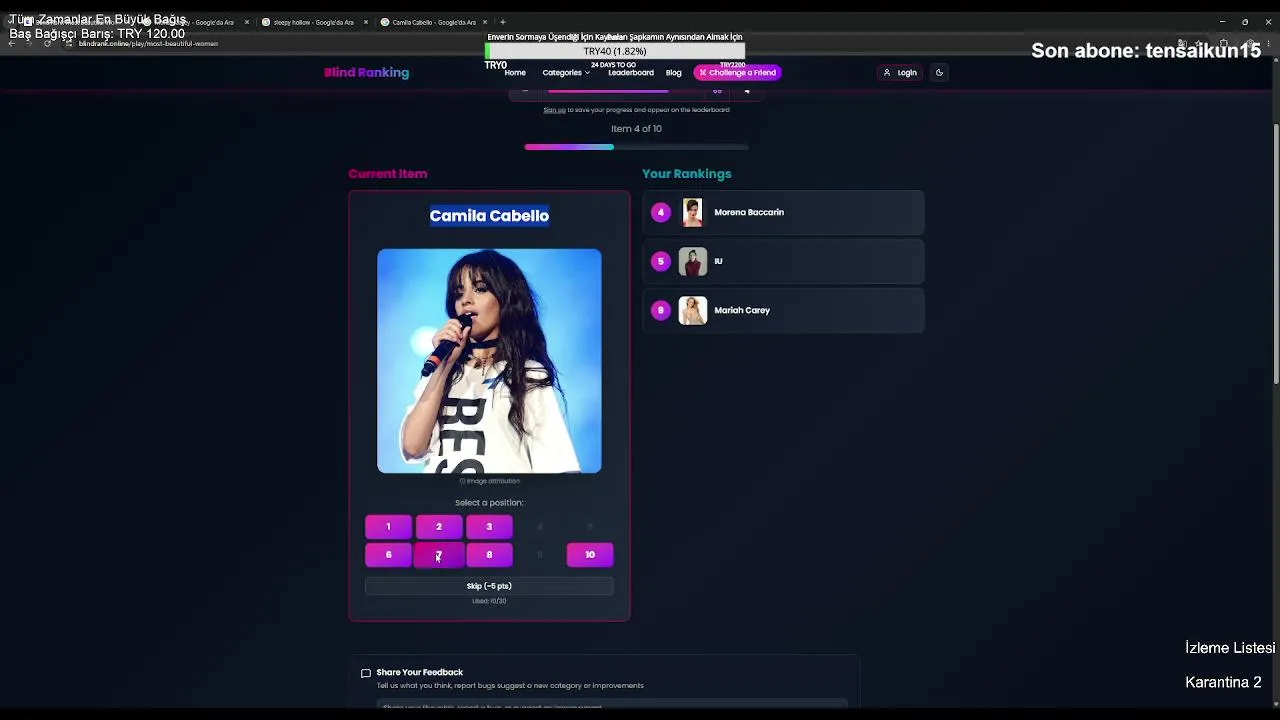Open the Challenge a Friend button
1280x720 pixels.
(x=737, y=72)
